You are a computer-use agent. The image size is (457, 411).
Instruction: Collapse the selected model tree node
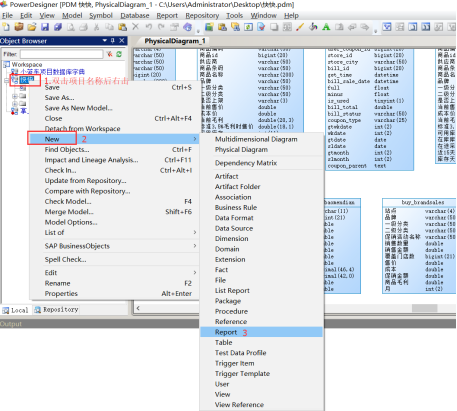pos(6,80)
